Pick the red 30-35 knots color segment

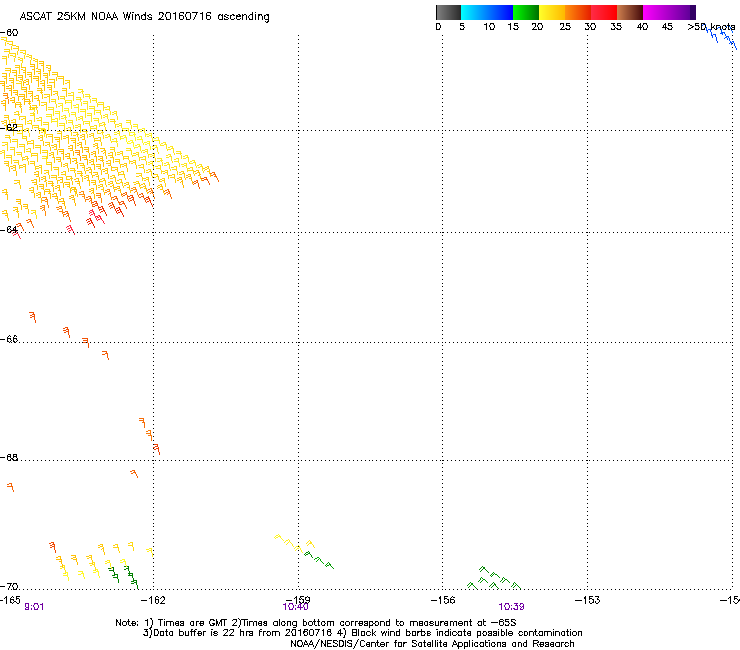pyautogui.click(x=604, y=12)
